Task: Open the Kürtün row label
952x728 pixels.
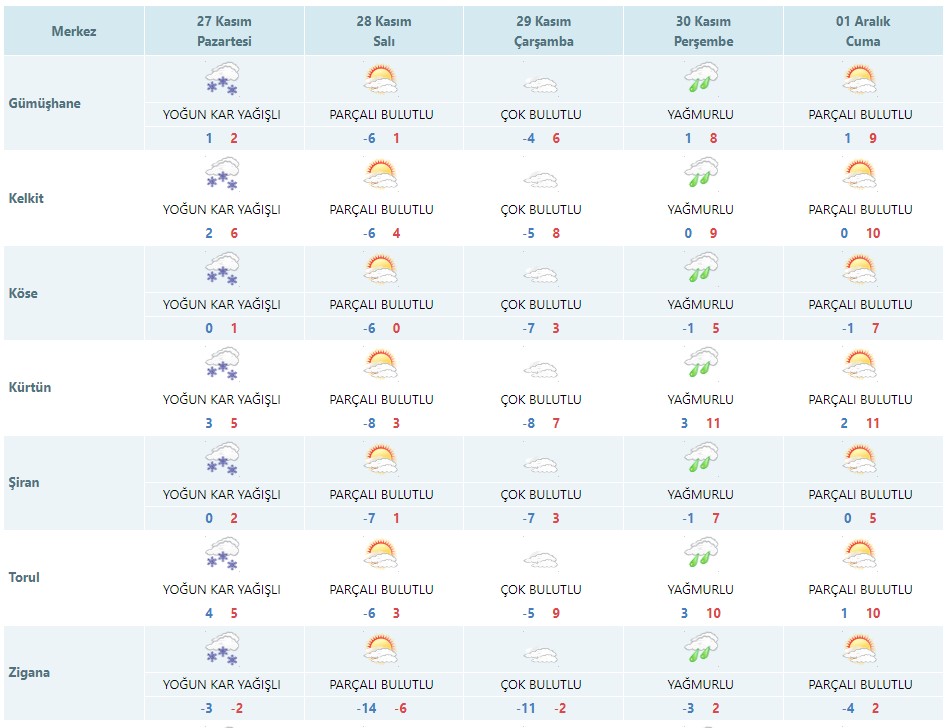Action: click(30, 388)
